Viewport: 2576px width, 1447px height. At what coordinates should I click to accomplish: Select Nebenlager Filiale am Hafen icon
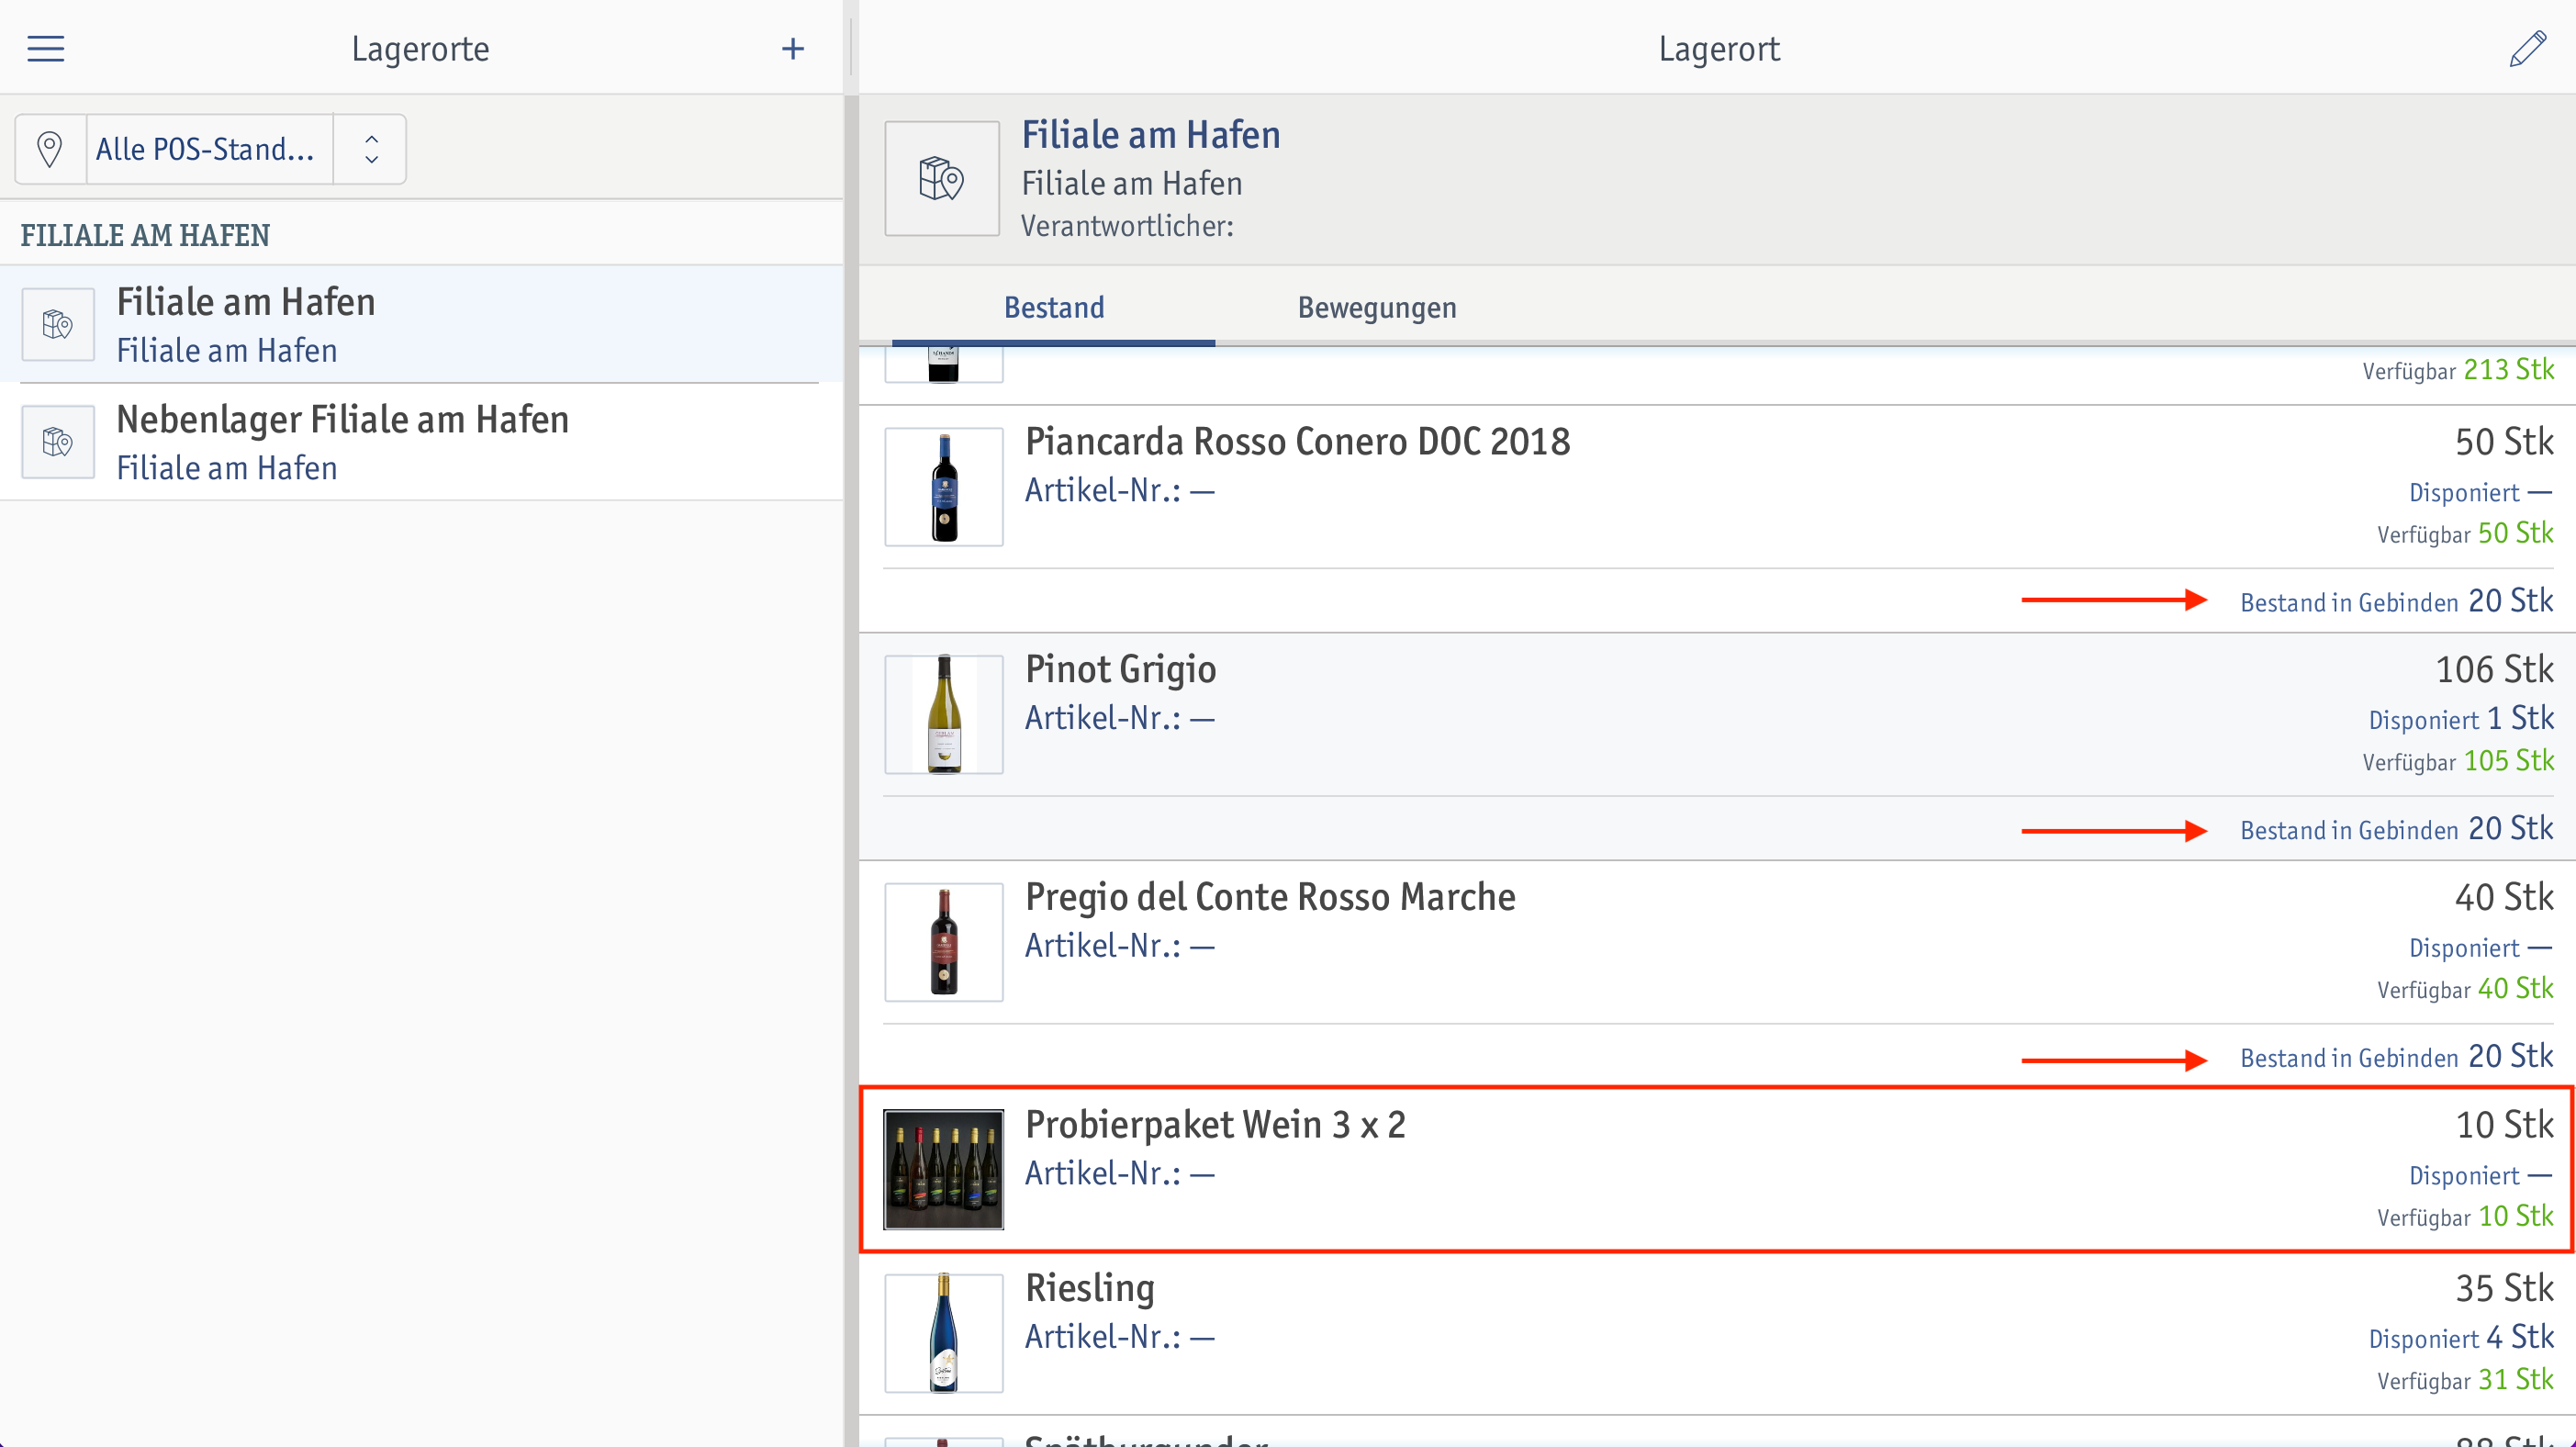click(58, 441)
